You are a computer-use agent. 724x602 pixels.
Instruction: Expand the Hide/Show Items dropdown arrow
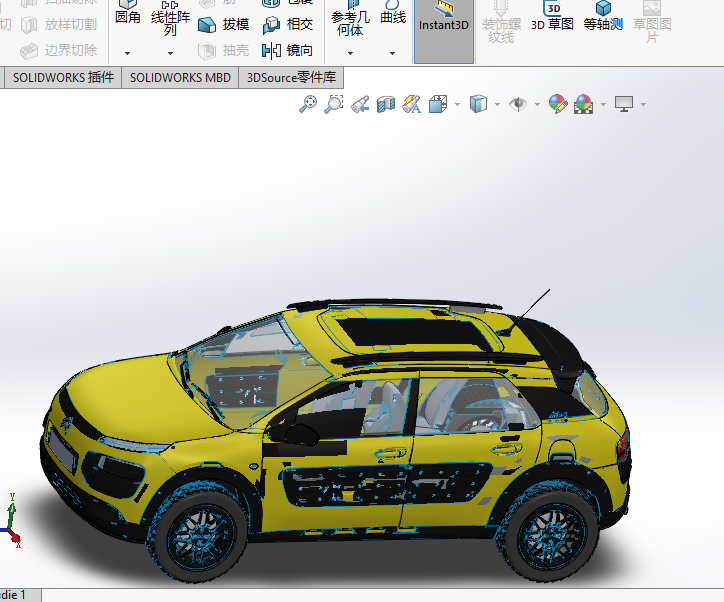pos(537,105)
